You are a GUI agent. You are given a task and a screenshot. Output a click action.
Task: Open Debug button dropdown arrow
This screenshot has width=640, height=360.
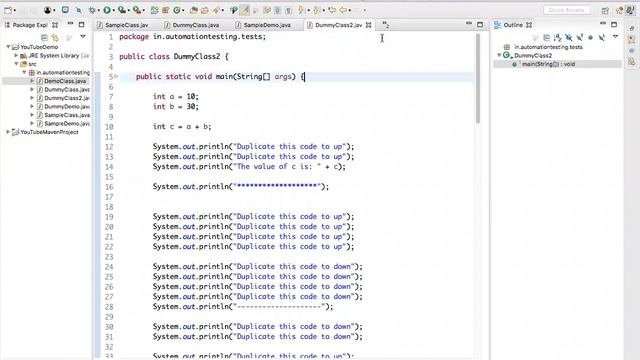pyautogui.click(x=98, y=11)
